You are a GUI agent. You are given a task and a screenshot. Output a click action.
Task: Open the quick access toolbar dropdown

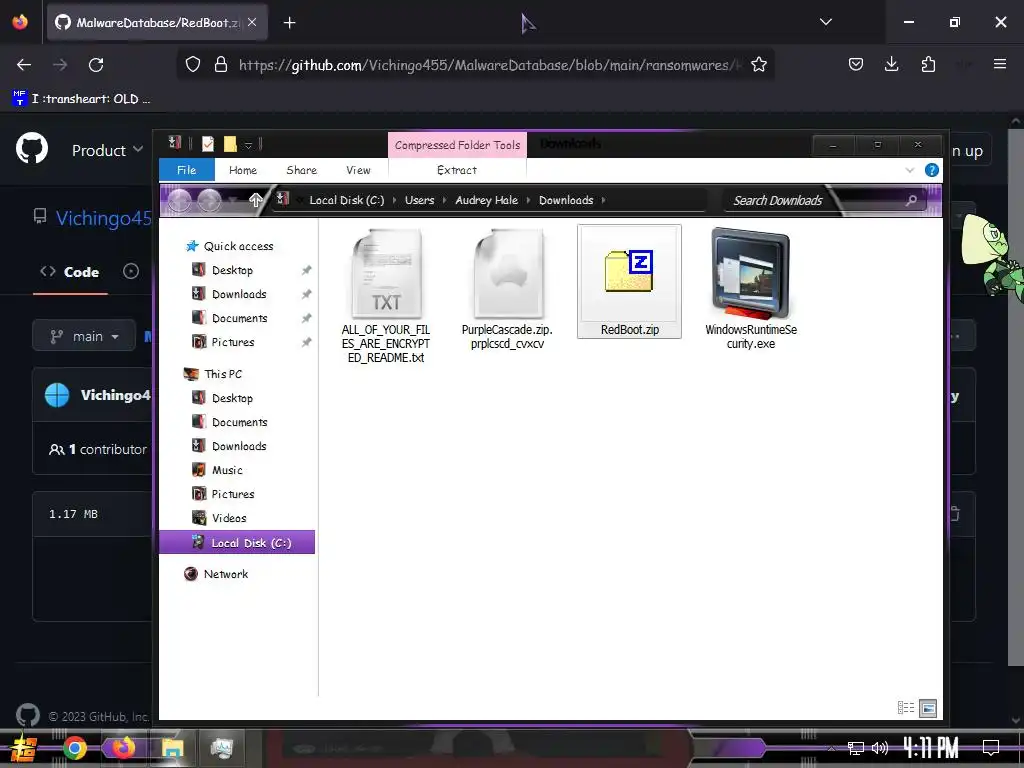[x=248, y=145]
